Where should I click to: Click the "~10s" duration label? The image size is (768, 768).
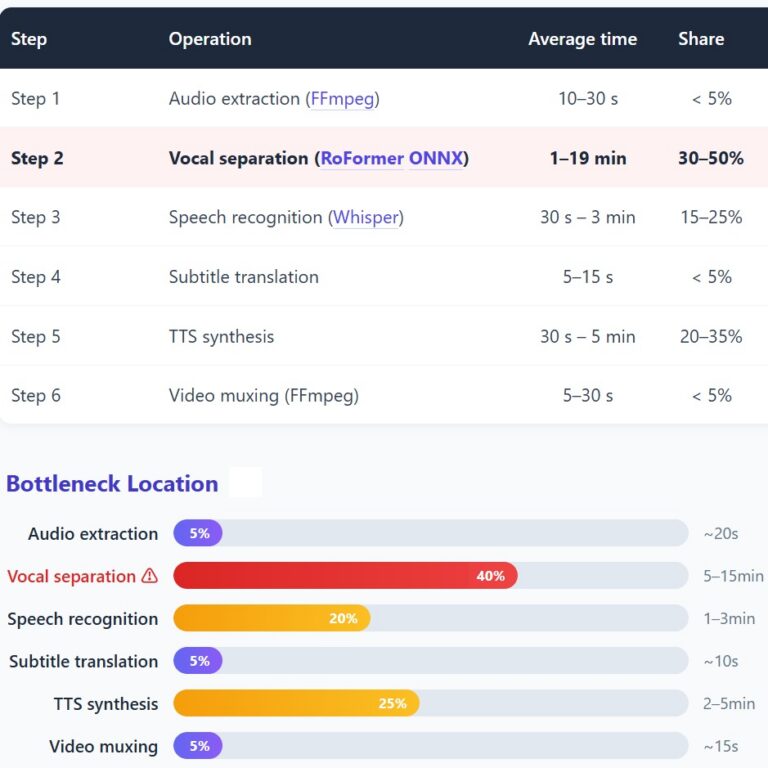pyautogui.click(x=721, y=661)
